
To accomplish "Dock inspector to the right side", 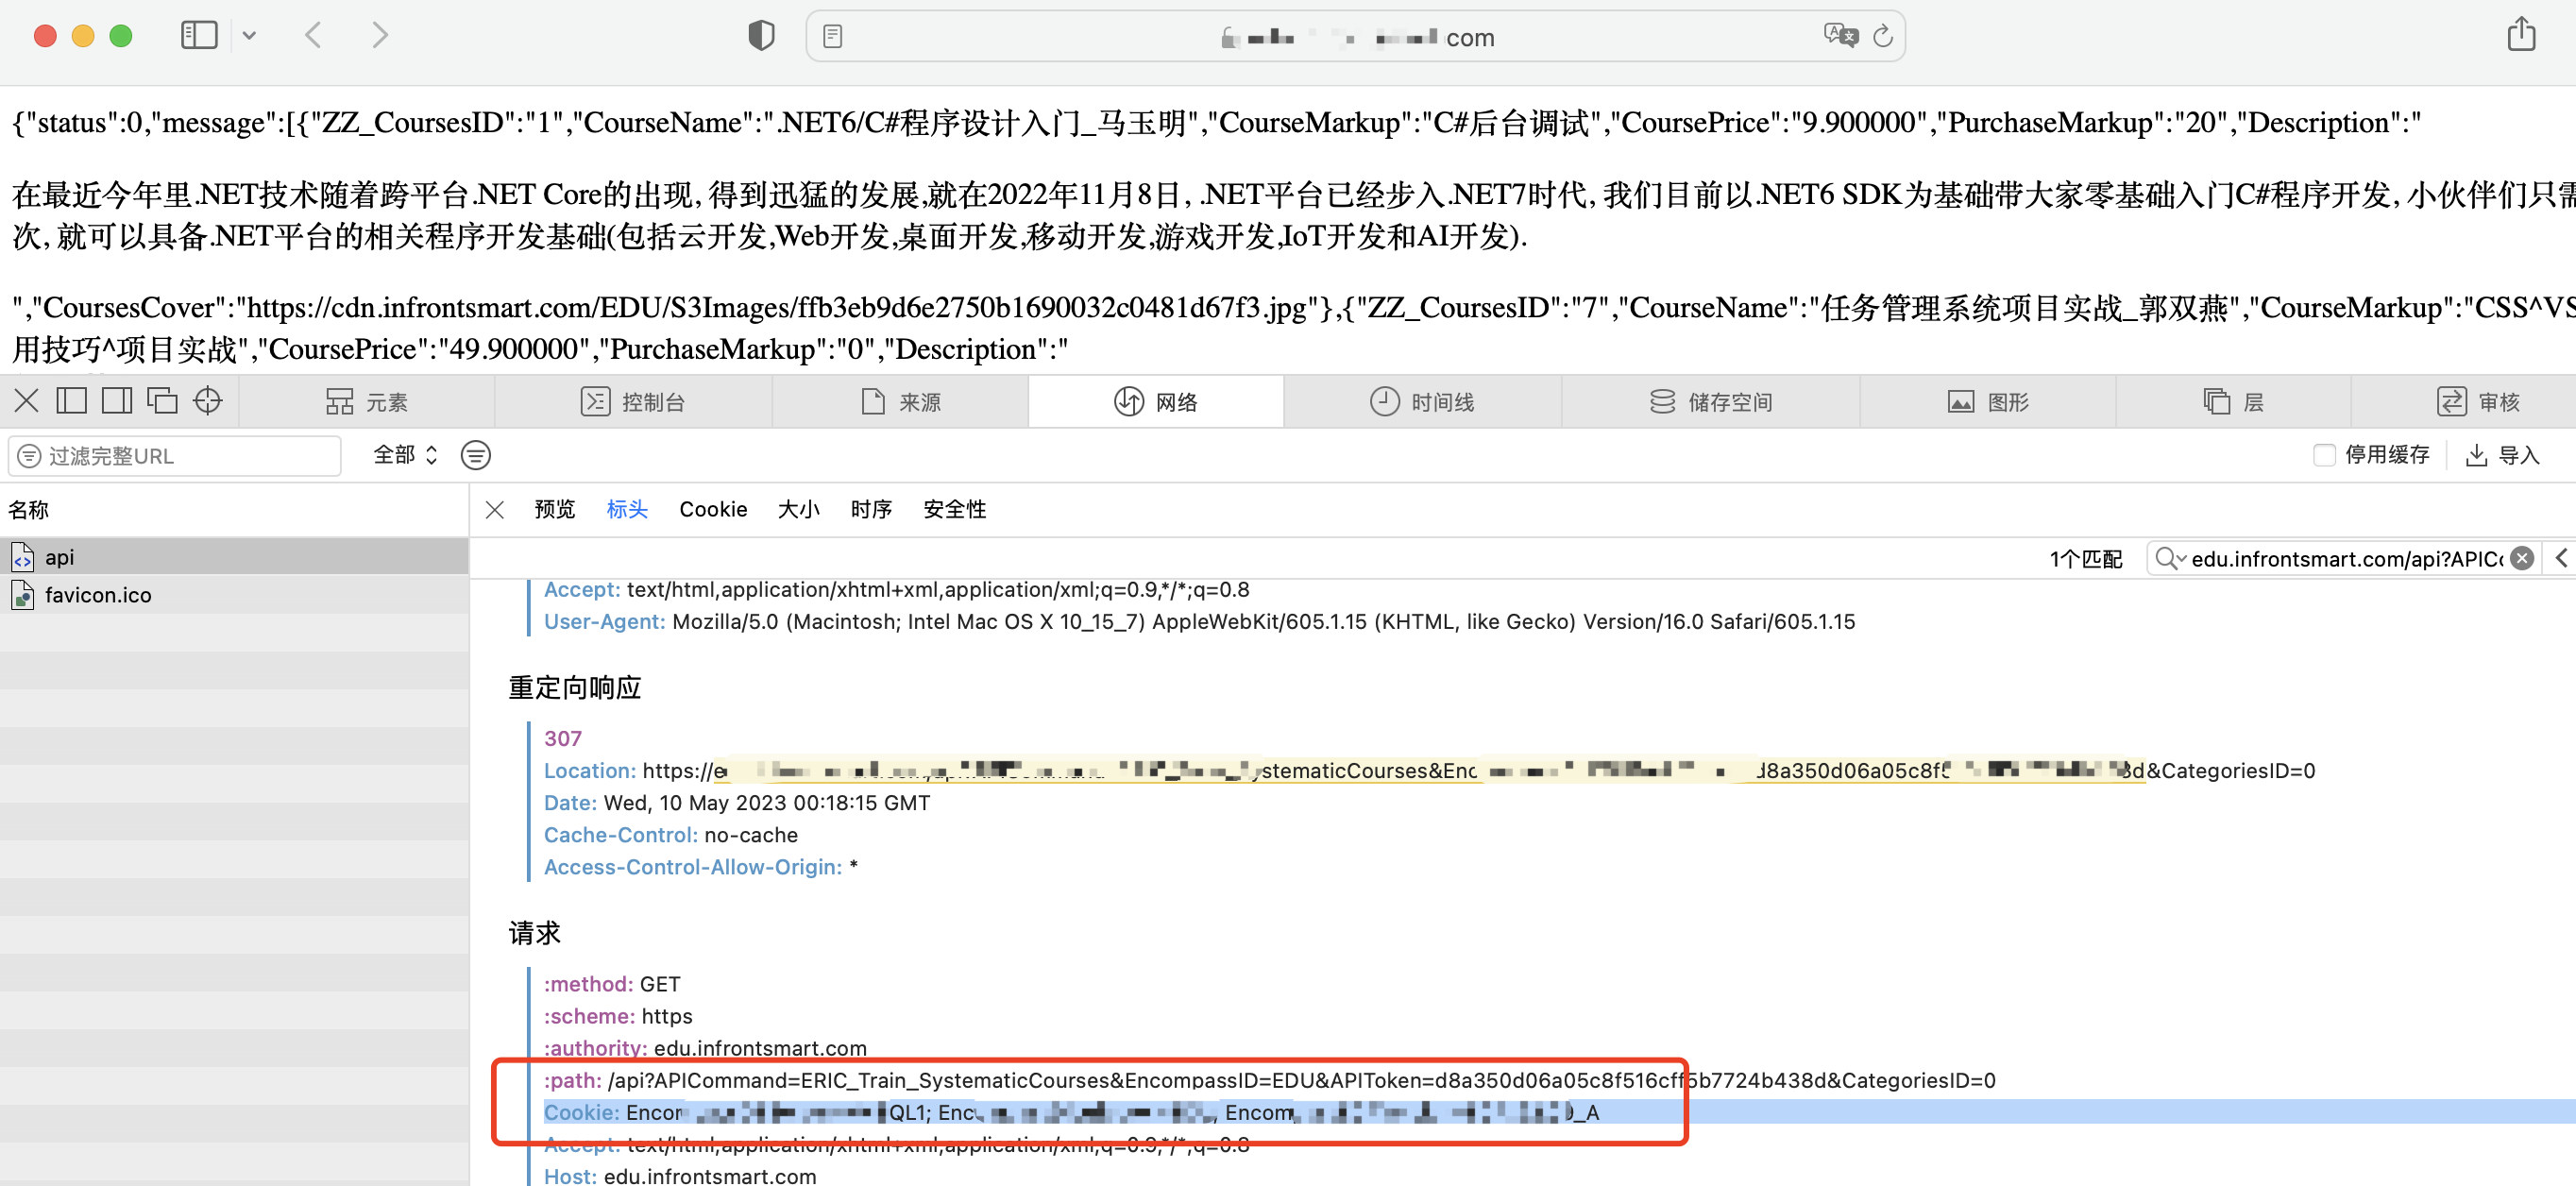I will point(117,401).
